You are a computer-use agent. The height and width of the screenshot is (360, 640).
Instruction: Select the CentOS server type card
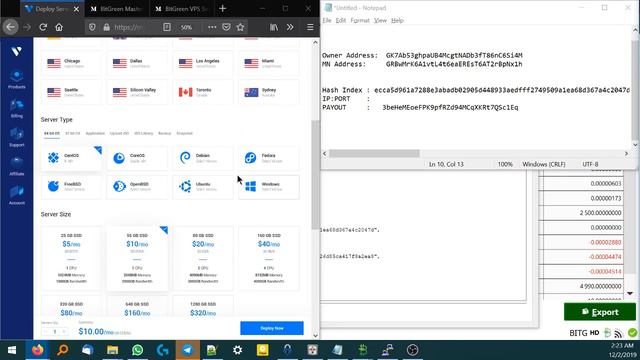71,158
